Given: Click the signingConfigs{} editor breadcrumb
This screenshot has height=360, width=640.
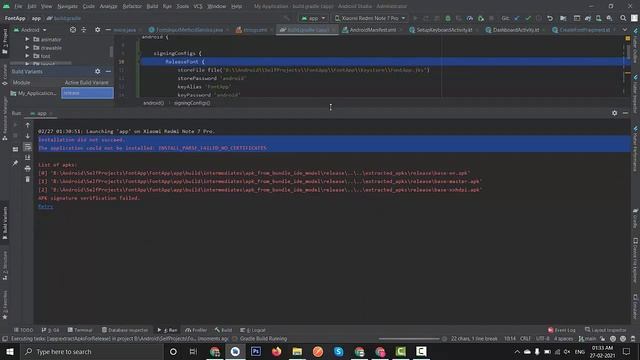Looking at the screenshot, I should coord(192,103).
